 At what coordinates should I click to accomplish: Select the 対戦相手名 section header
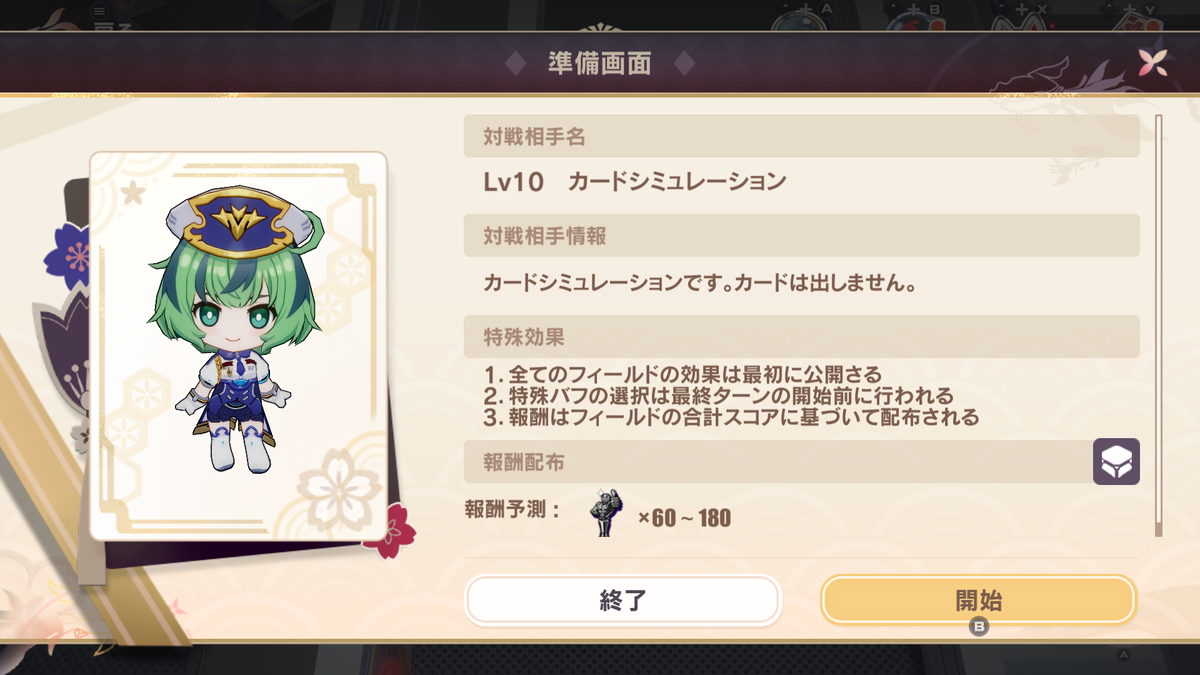(801, 136)
